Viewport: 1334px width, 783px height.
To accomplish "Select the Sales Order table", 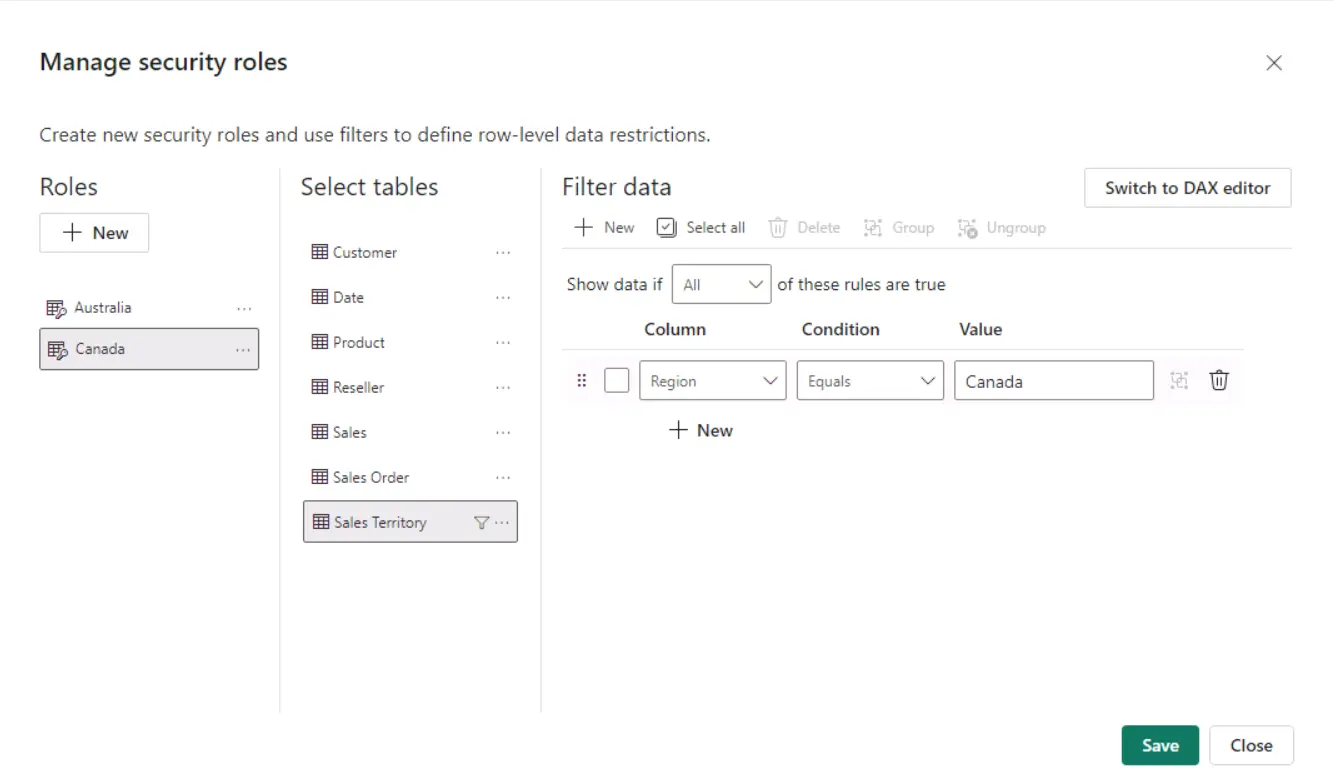I will tap(370, 477).
